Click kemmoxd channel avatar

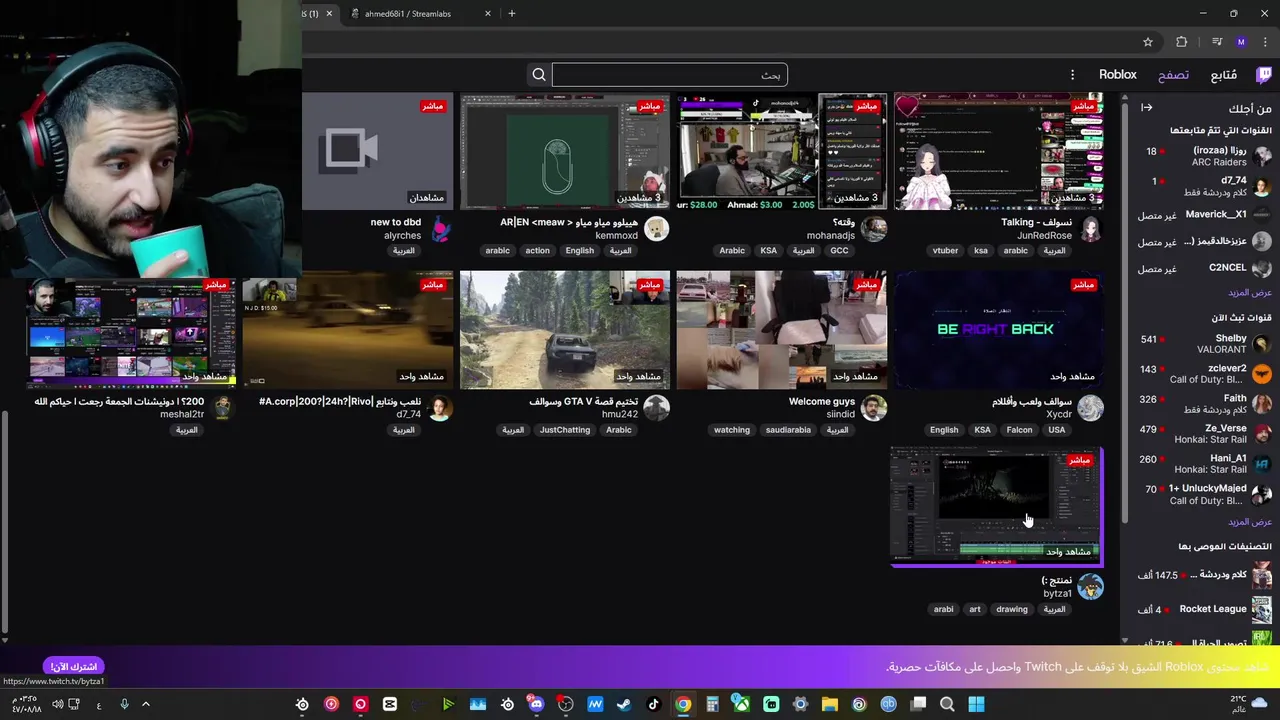(x=656, y=229)
